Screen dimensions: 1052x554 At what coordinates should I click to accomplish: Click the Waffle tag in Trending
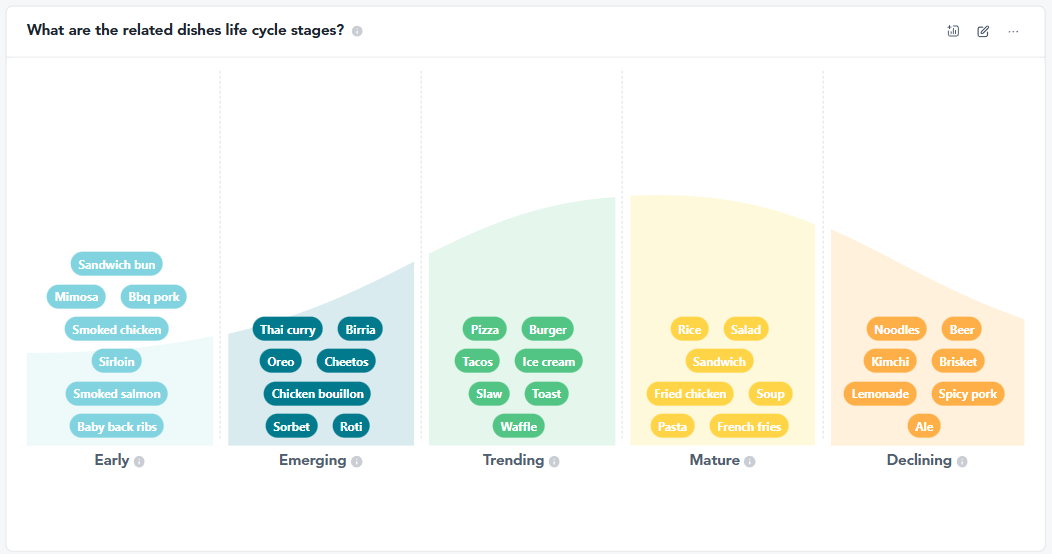(518, 426)
